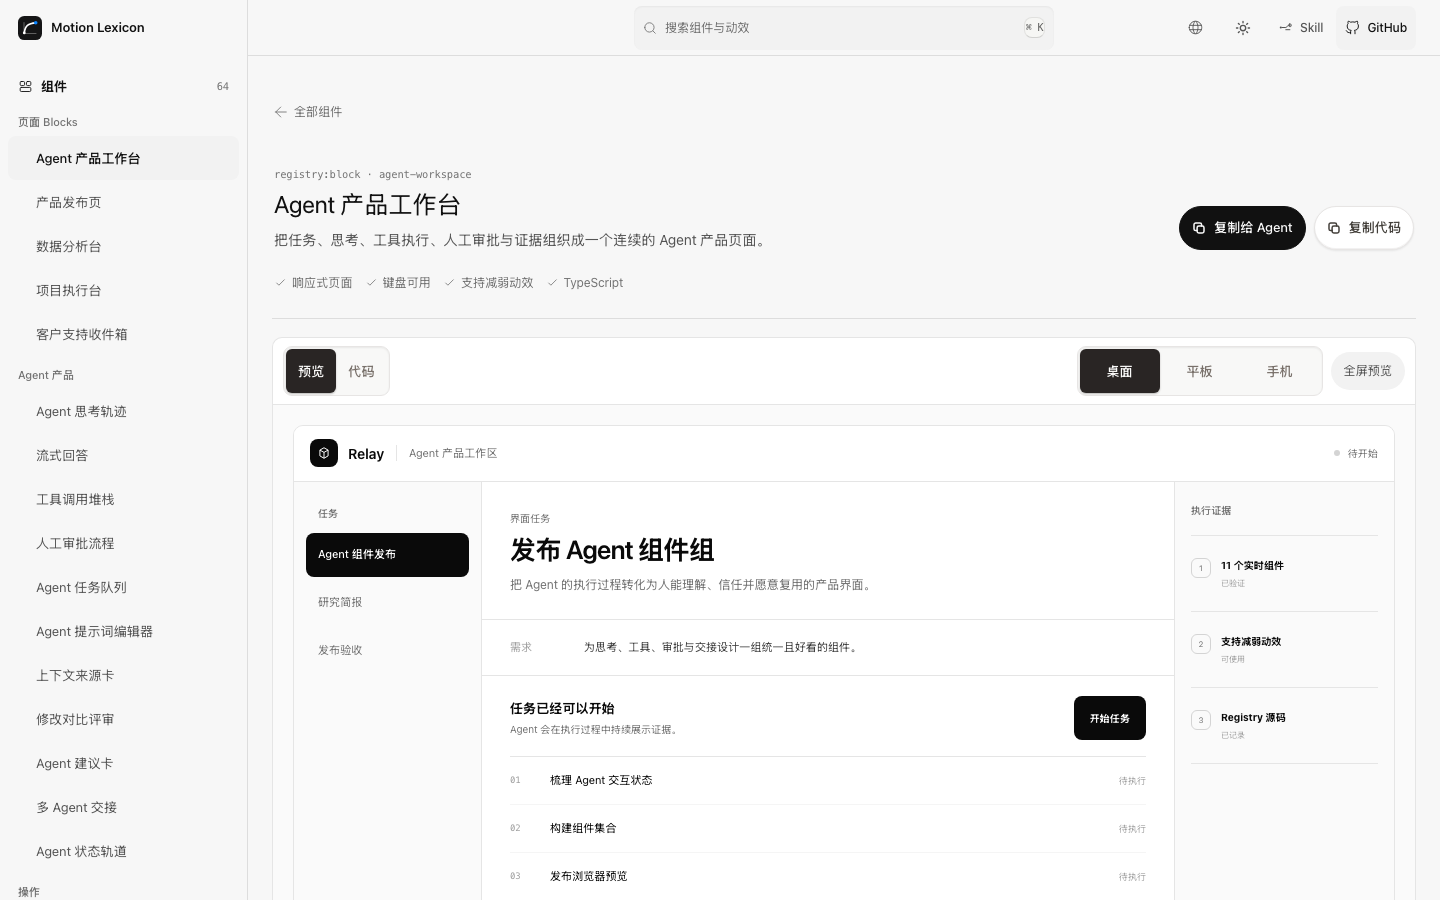
Task: Switch to the 代码 tab
Action: pos(361,371)
